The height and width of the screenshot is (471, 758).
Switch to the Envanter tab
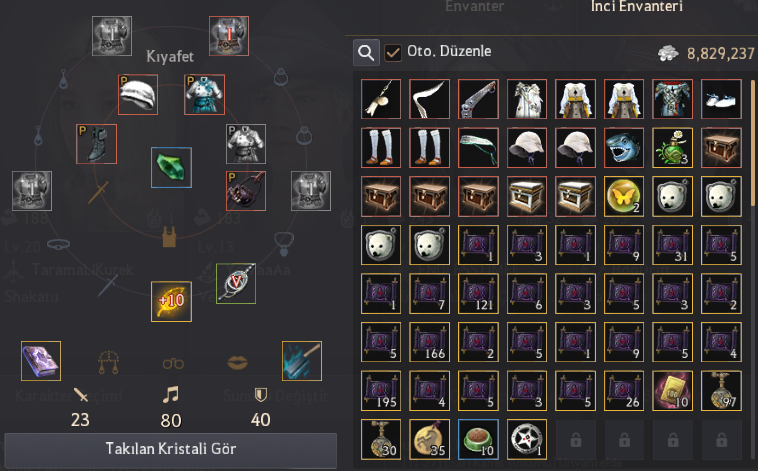click(x=474, y=6)
